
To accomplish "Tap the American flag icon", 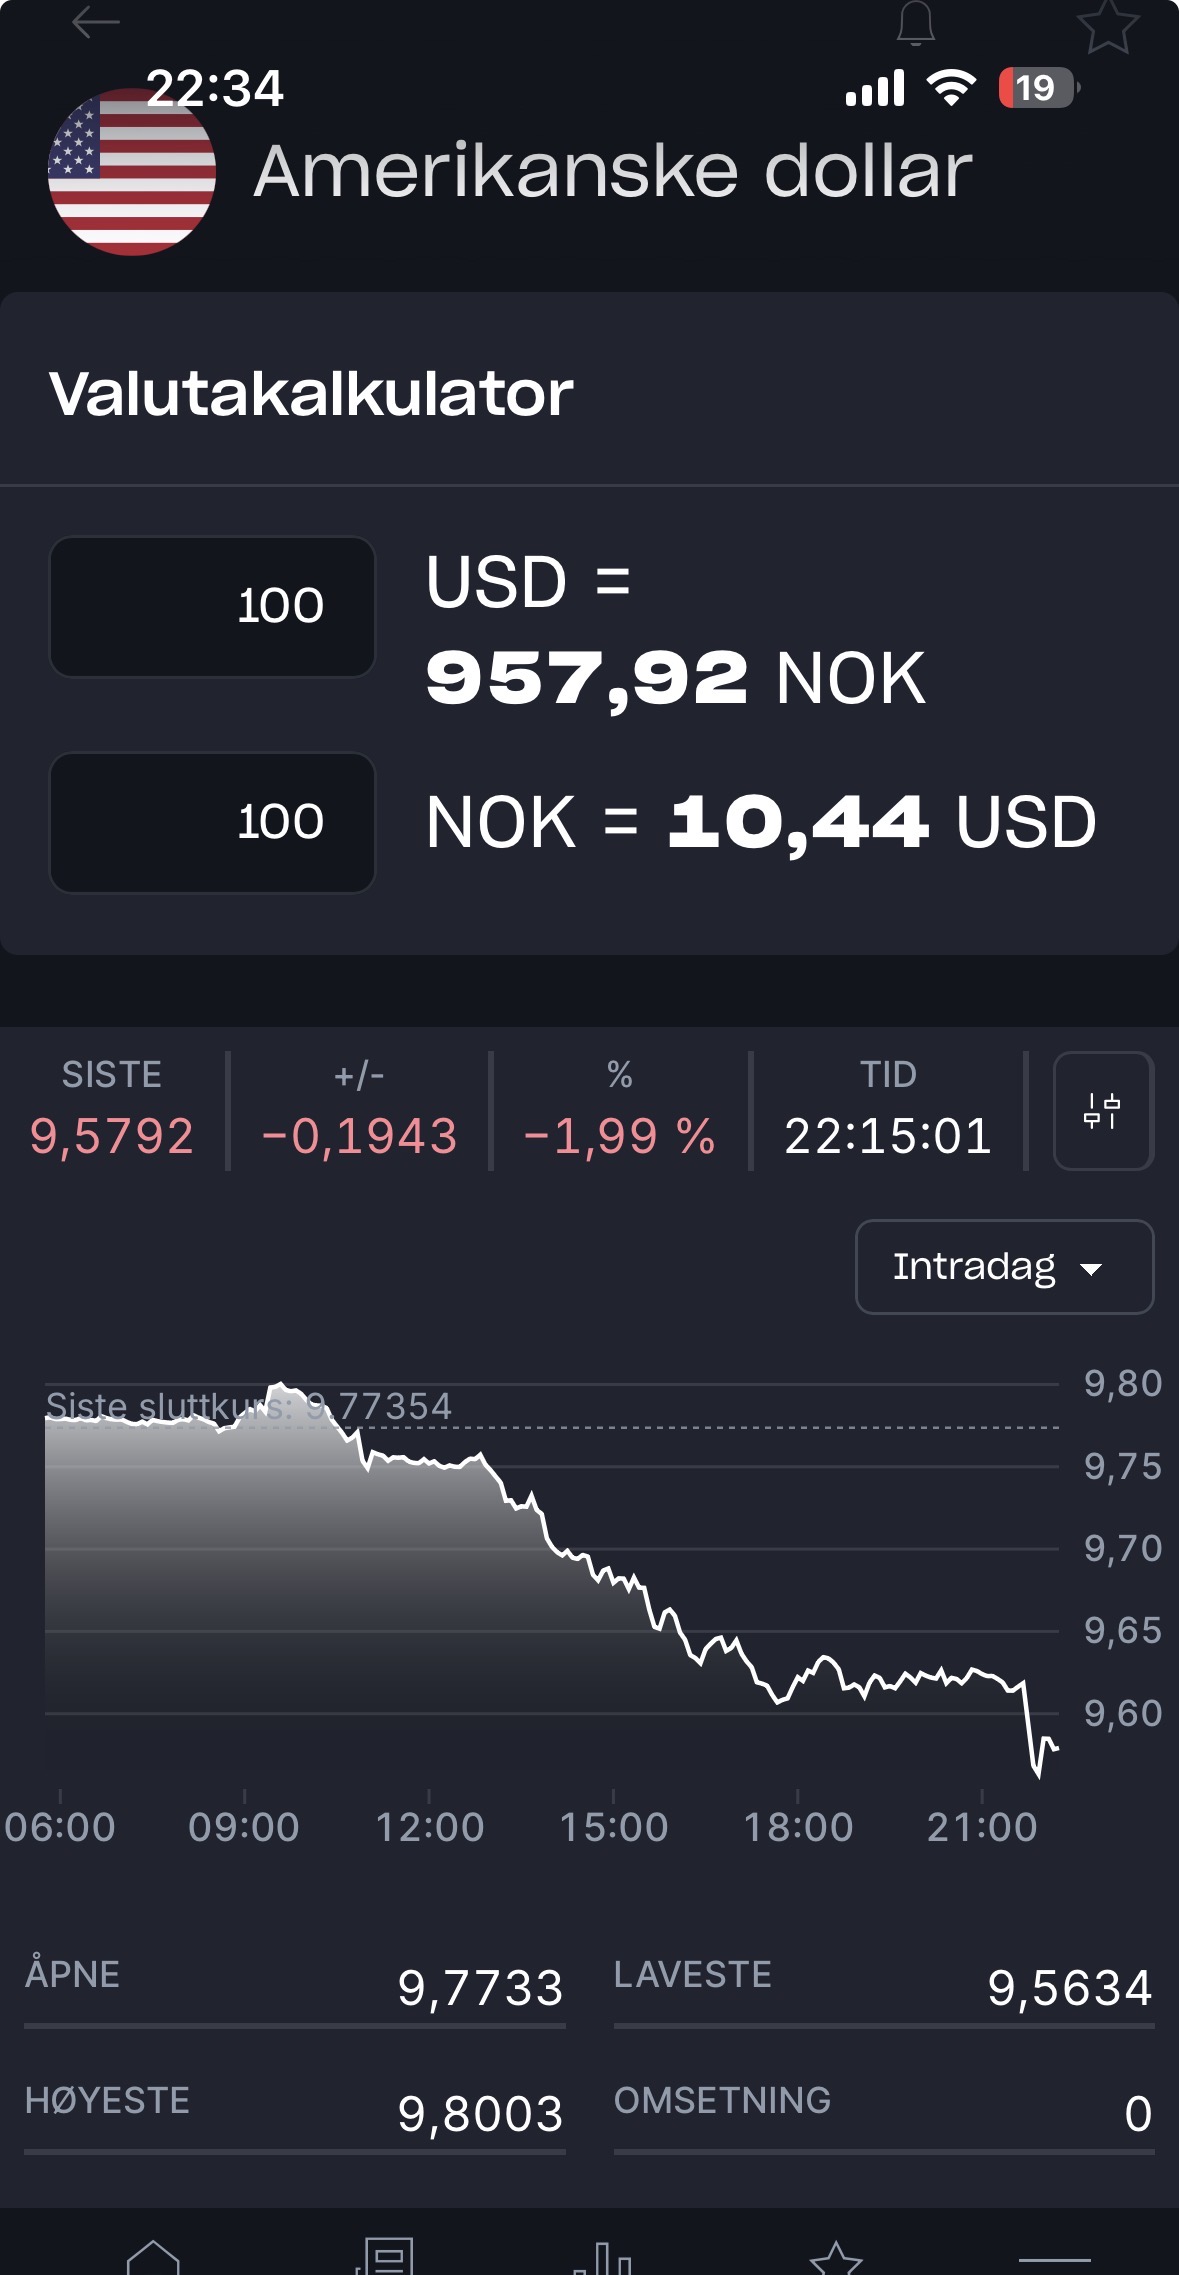I will pyautogui.click(x=132, y=172).
